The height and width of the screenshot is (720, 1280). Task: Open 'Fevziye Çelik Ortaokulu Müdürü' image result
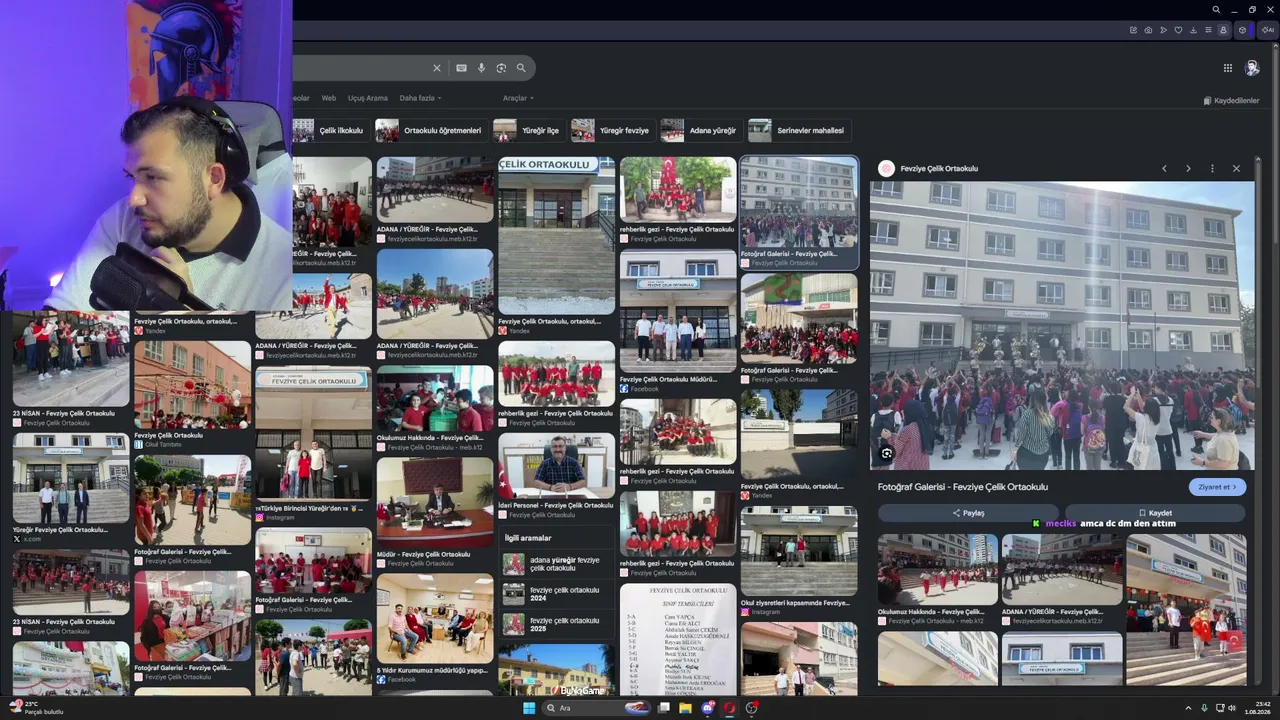coord(678,311)
